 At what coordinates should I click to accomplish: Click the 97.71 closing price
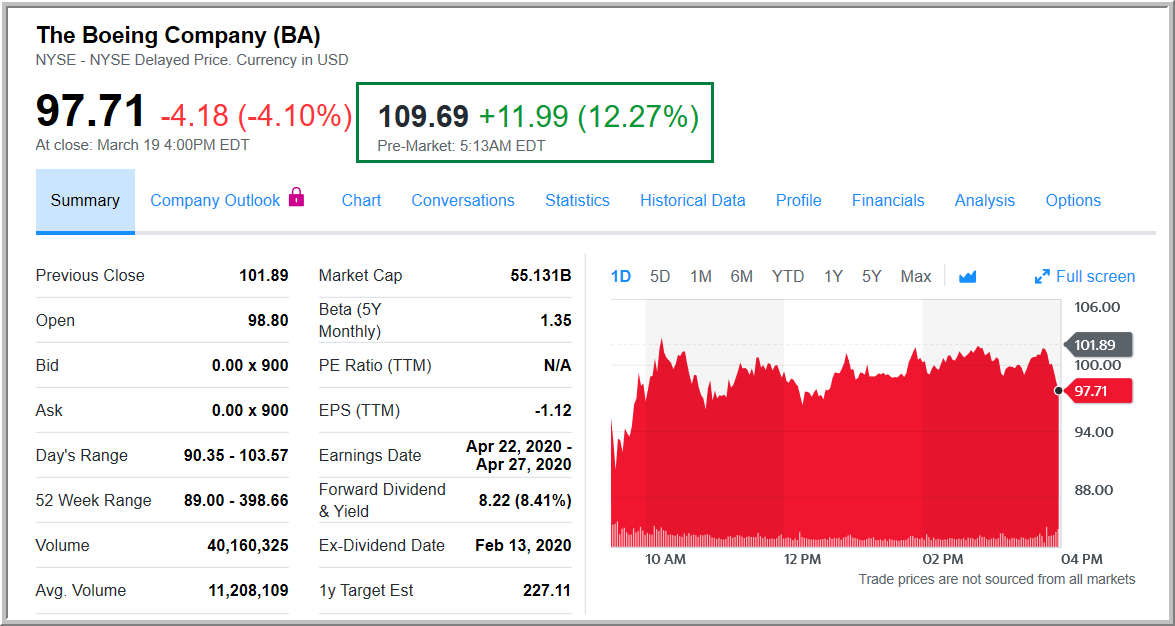coord(91,110)
